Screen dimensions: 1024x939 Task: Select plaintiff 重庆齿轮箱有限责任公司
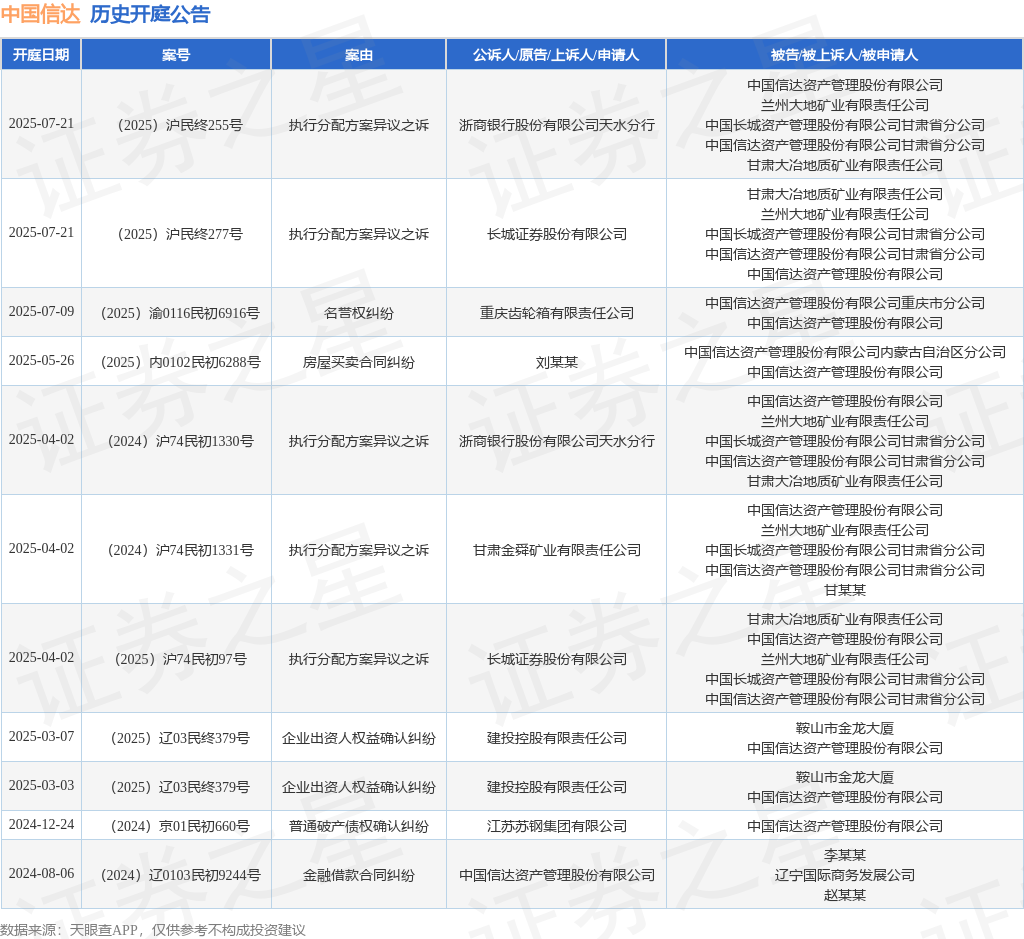[556, 313]
